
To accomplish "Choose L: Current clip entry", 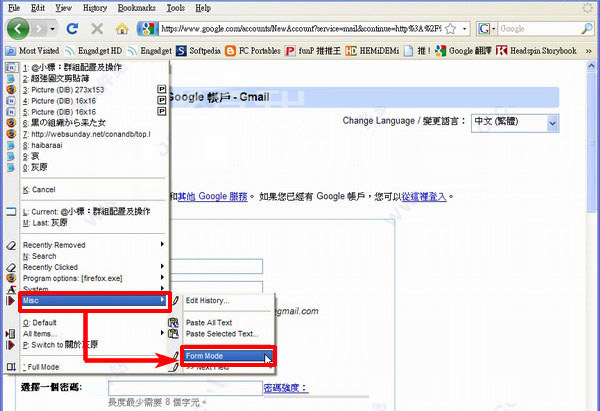I will [x=94, y=212].
